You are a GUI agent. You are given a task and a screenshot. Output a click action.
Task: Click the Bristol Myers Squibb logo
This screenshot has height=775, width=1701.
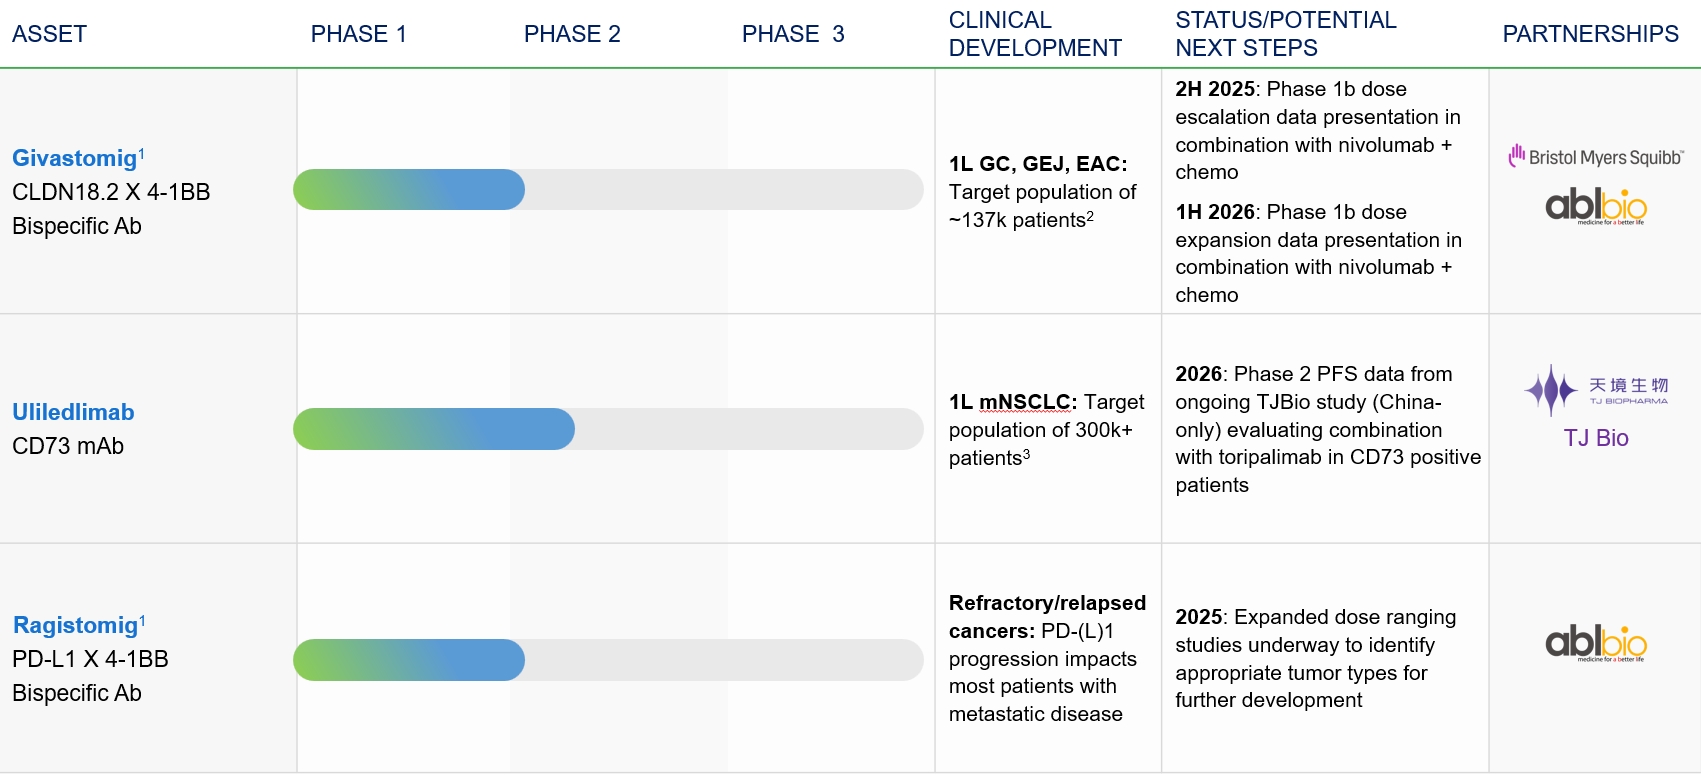click(1596, 157)
